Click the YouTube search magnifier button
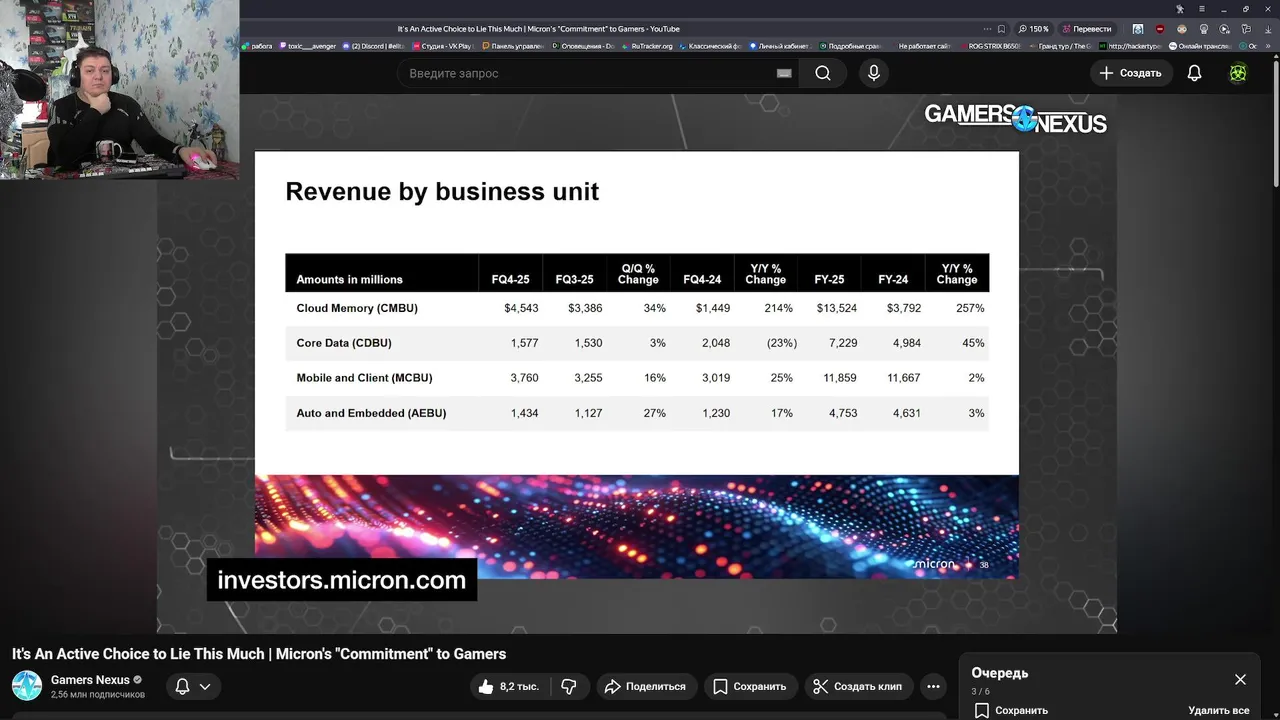Image resolution: width=1280 pixels, height=720 pixels. coord(822,73)
